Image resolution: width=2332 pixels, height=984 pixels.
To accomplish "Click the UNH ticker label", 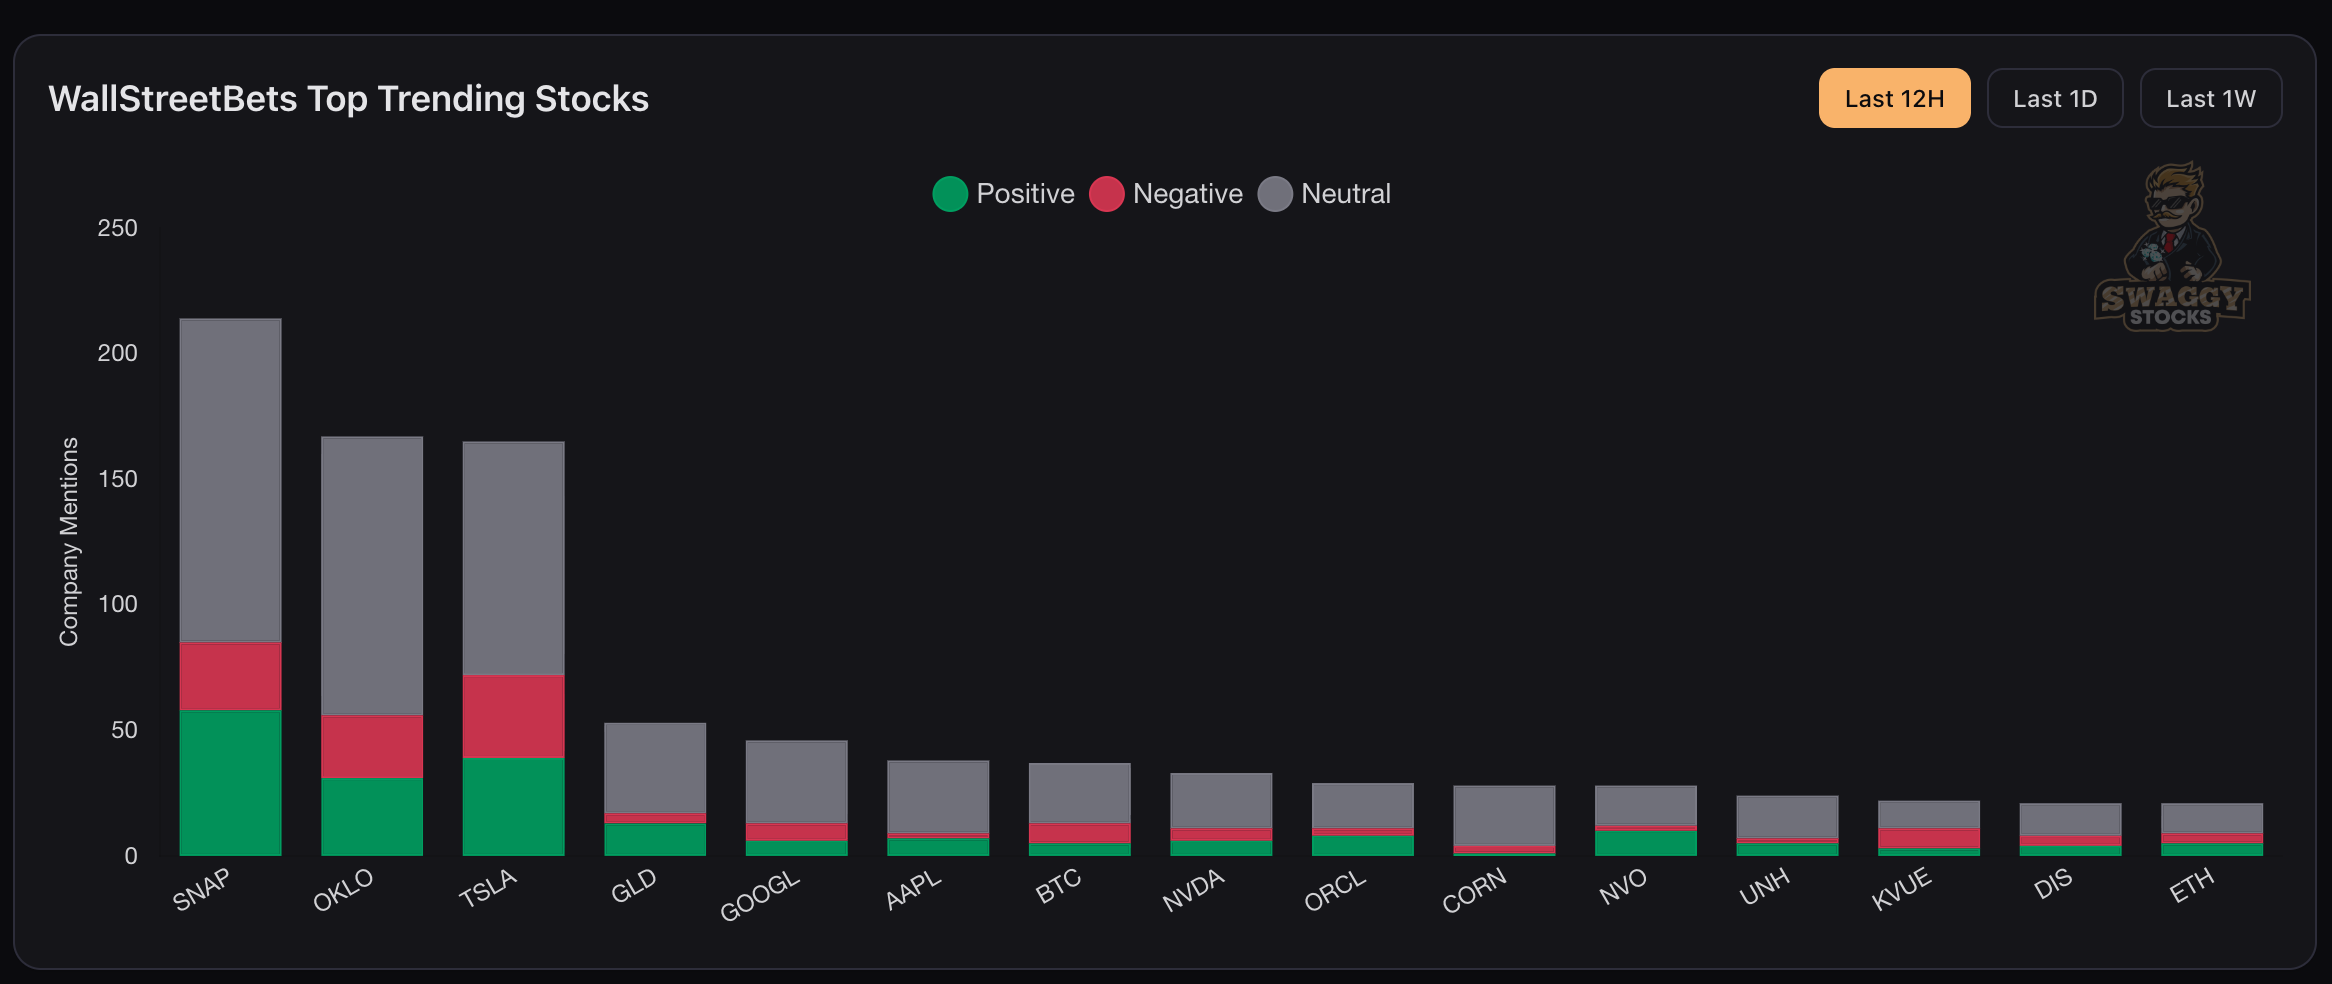I will (x=1764, y=886).
